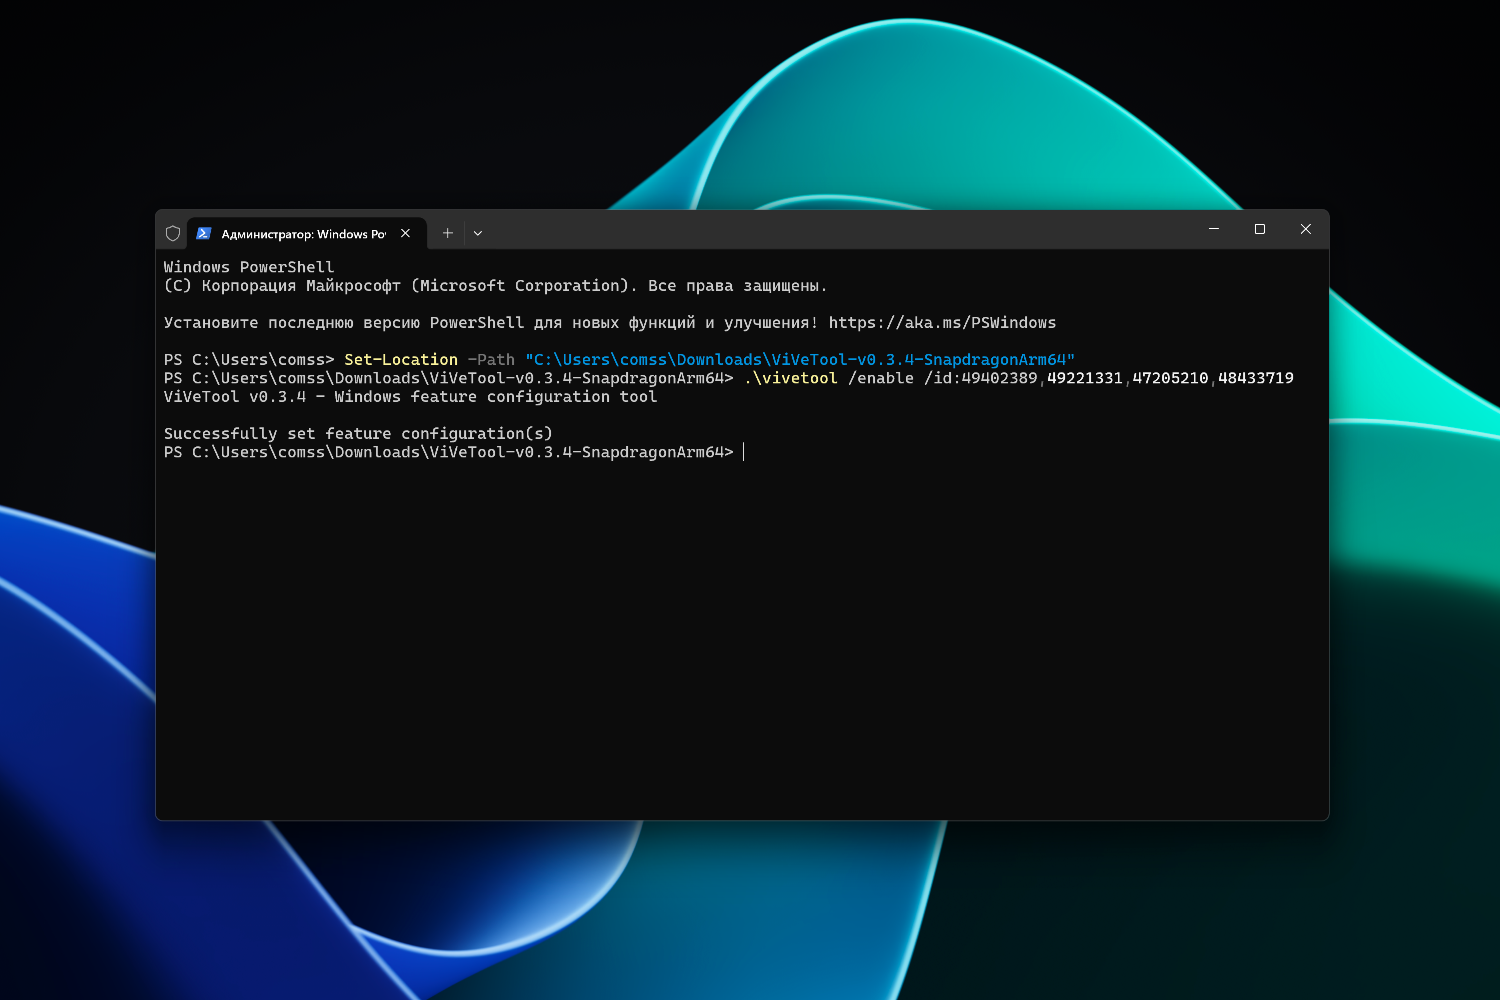Viewport: 1500px width, 1000px height.
Task: Click the /enable argument text
Action: click(881, 378)
